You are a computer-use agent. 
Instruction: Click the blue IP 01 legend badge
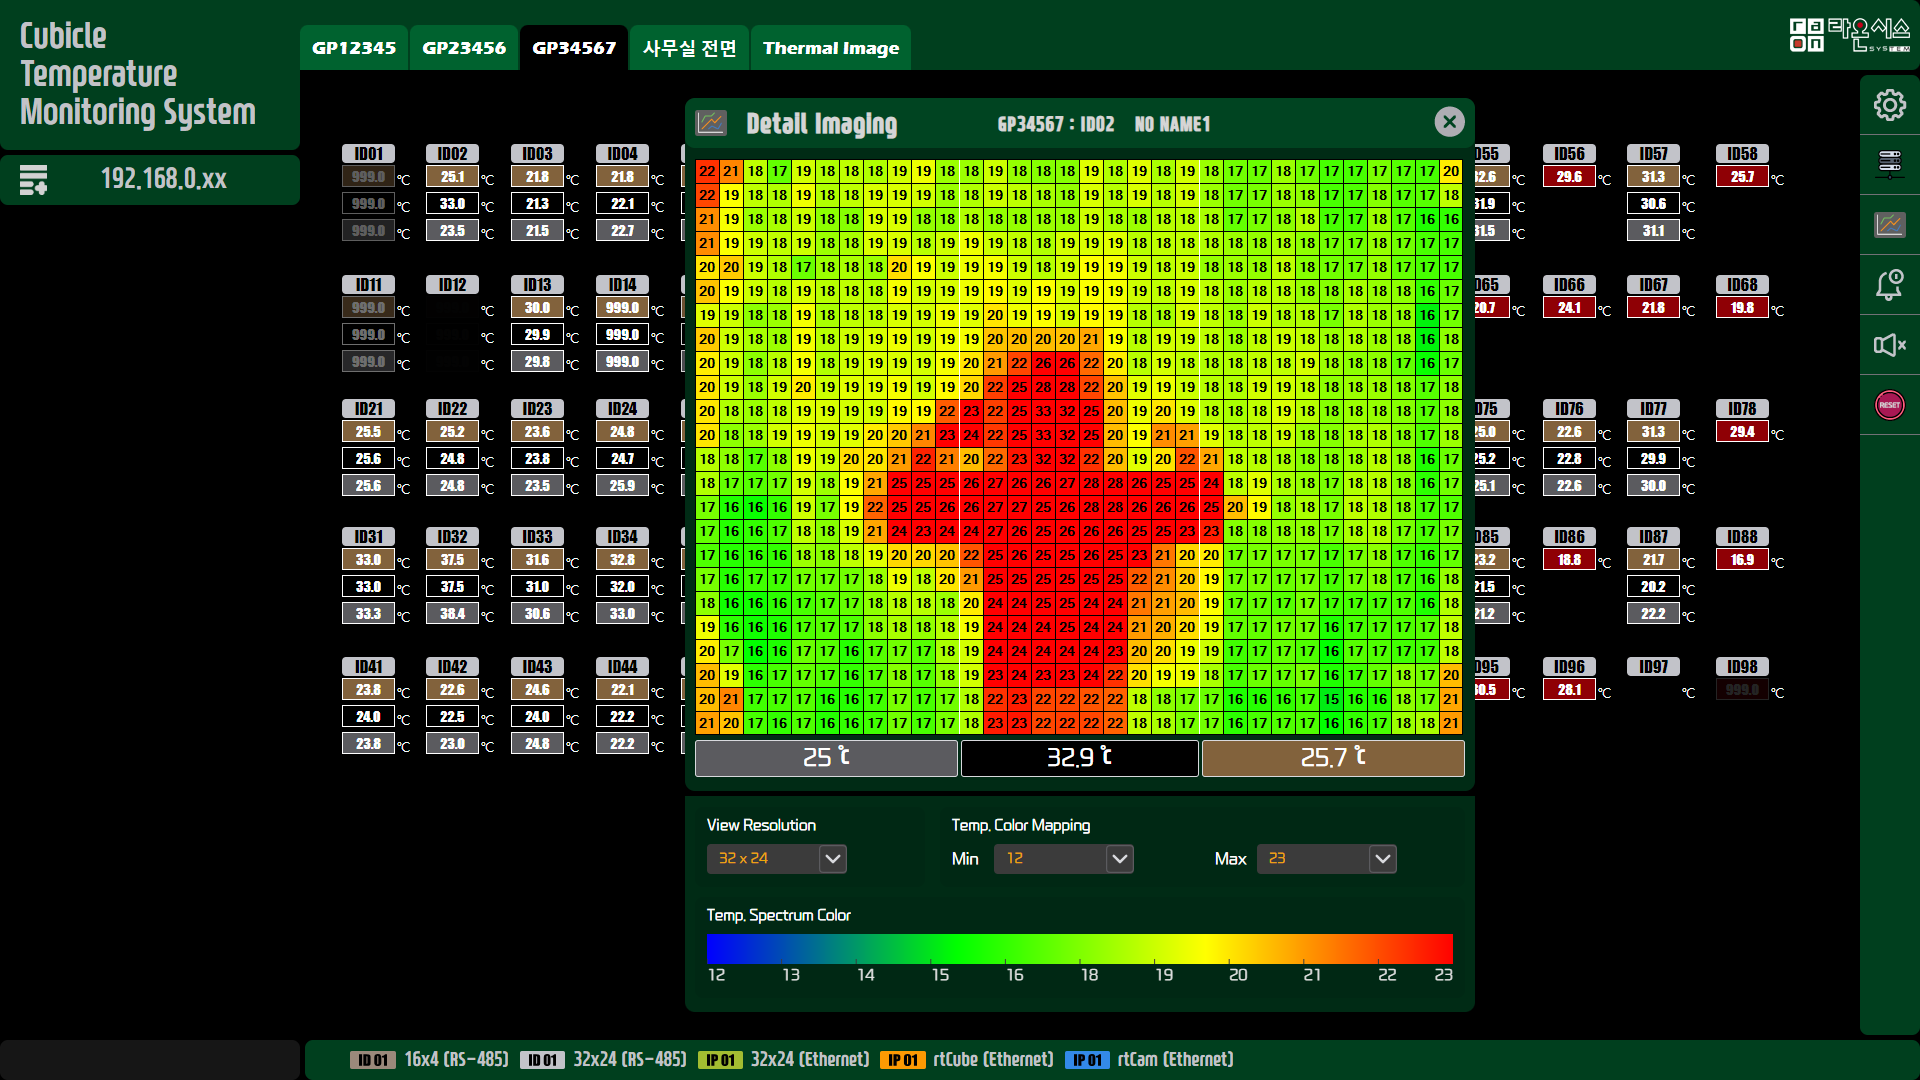click(1087, 1060)
